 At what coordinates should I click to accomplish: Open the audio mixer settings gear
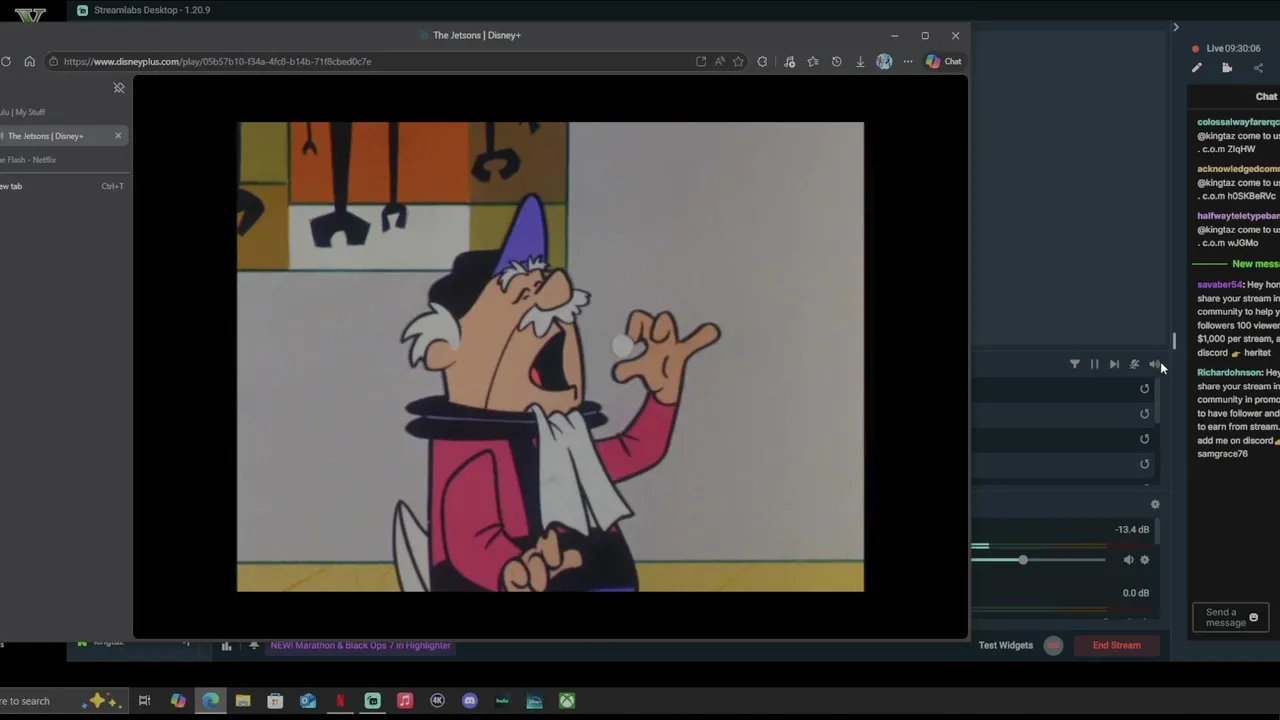click(x=1155, y=504)
